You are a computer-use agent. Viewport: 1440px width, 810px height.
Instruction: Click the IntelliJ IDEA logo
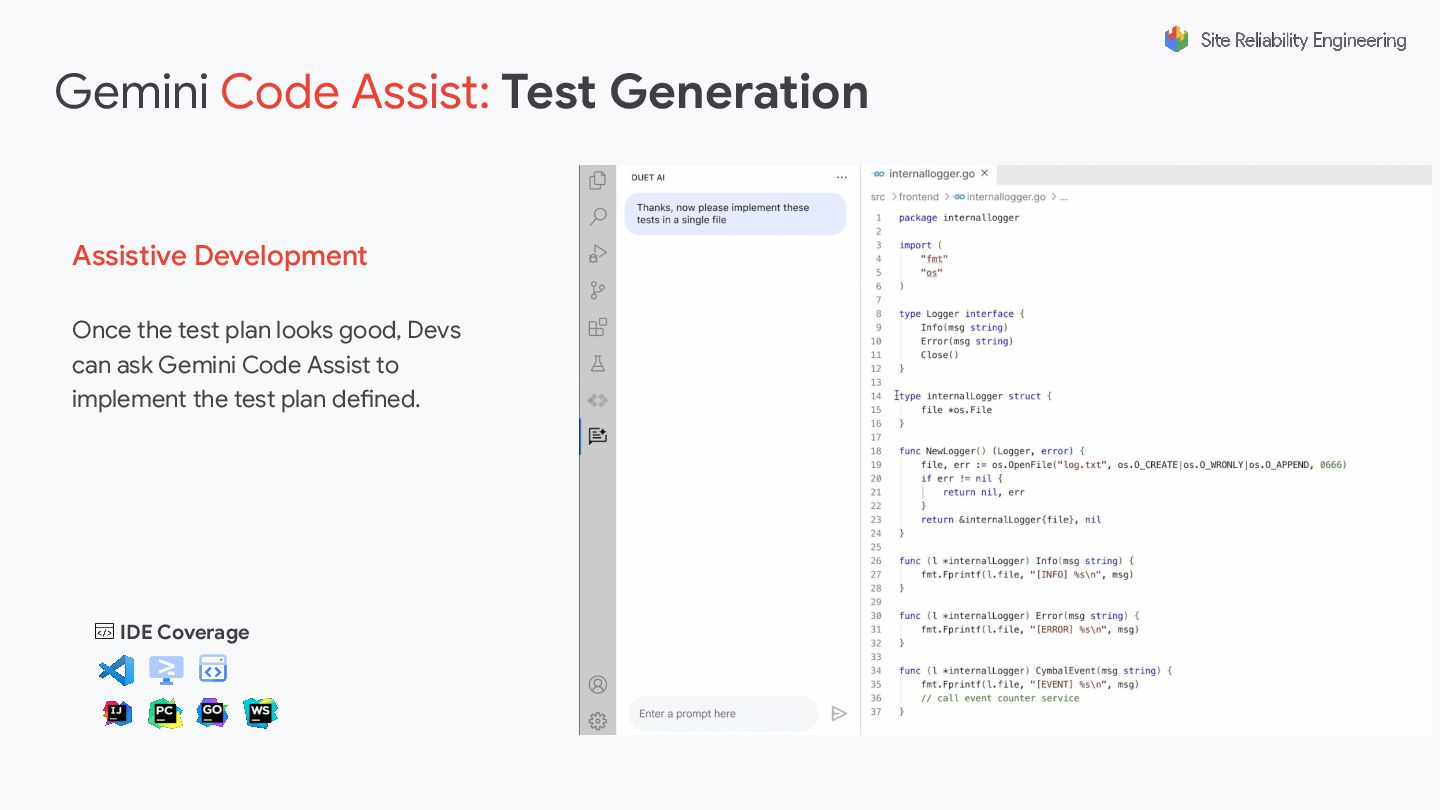[117, 713]
